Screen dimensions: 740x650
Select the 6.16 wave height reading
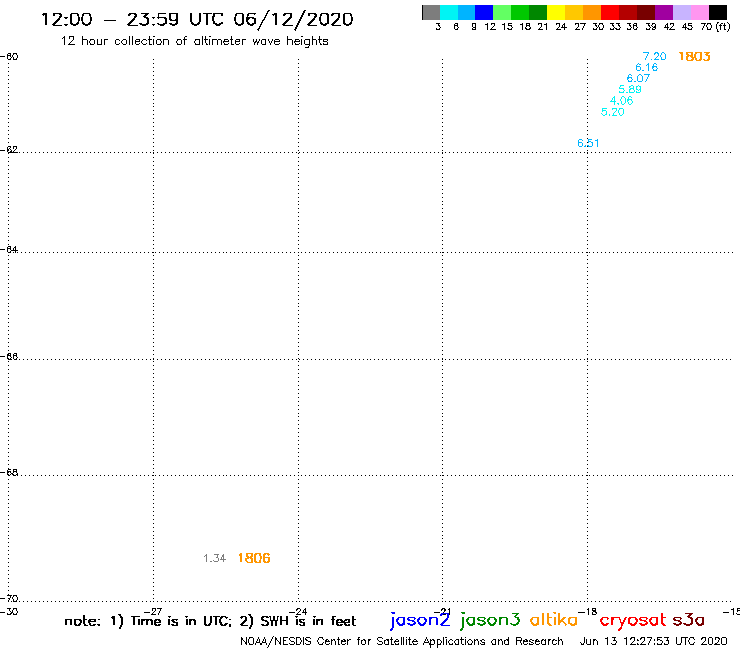[646, 68]
